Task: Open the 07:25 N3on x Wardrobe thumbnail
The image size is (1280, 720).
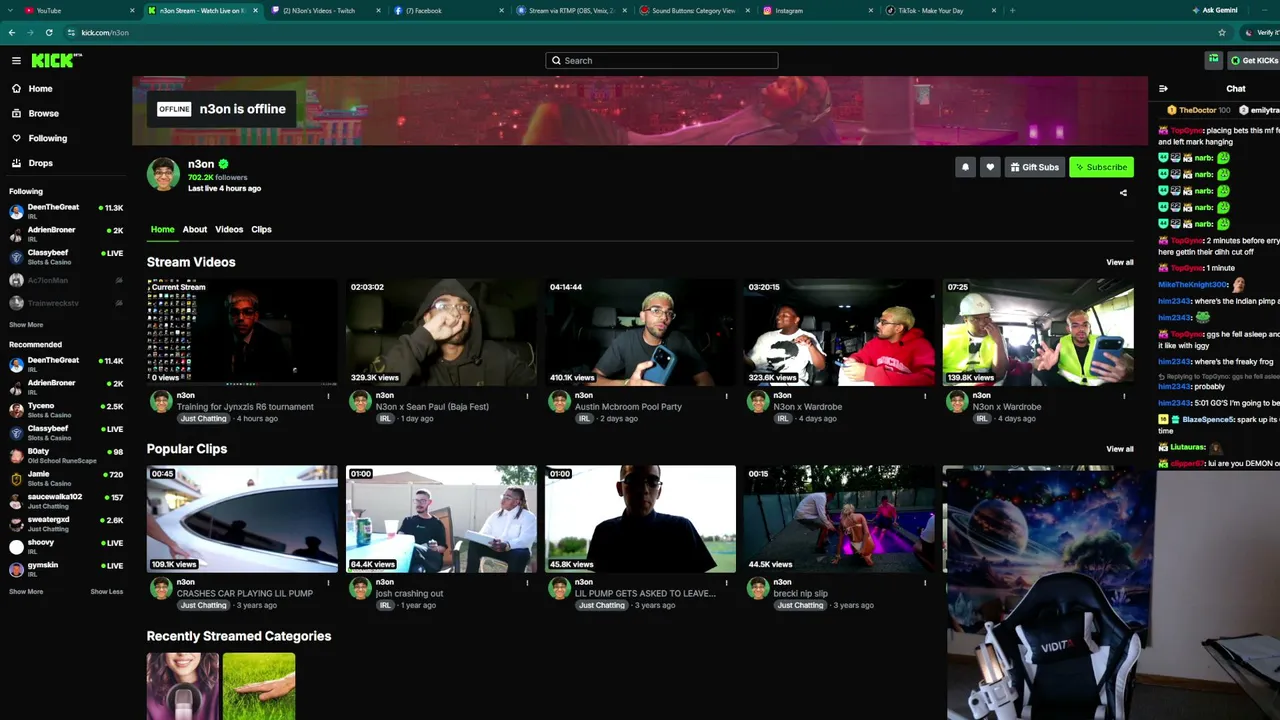Action: coord(1038,332)
